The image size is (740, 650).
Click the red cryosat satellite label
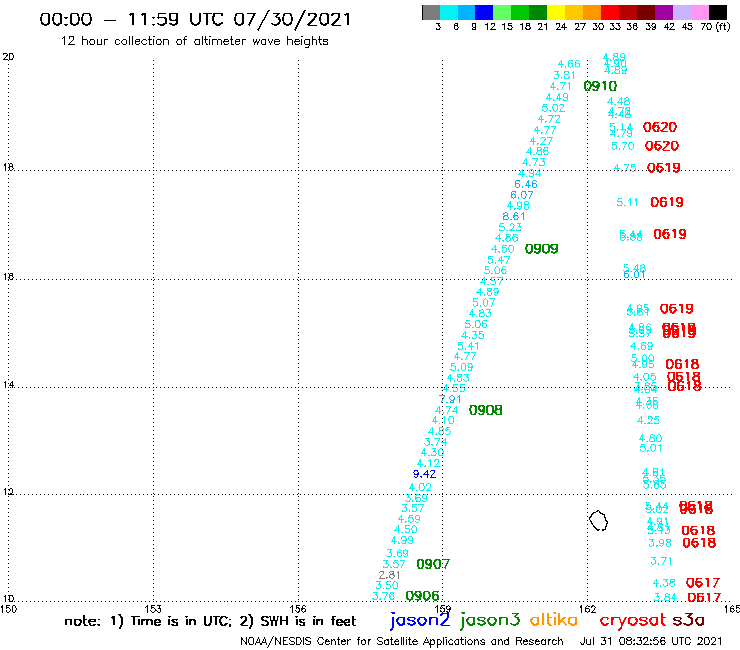point(633,621)
